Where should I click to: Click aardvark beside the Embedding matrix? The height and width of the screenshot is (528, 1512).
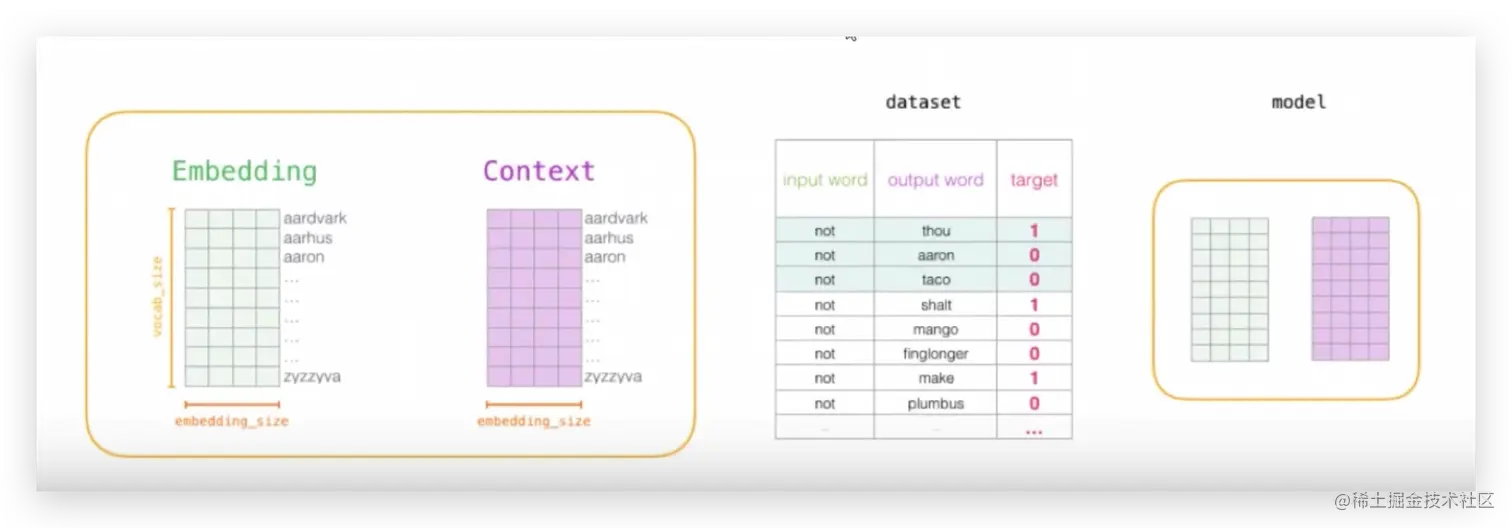315,218
